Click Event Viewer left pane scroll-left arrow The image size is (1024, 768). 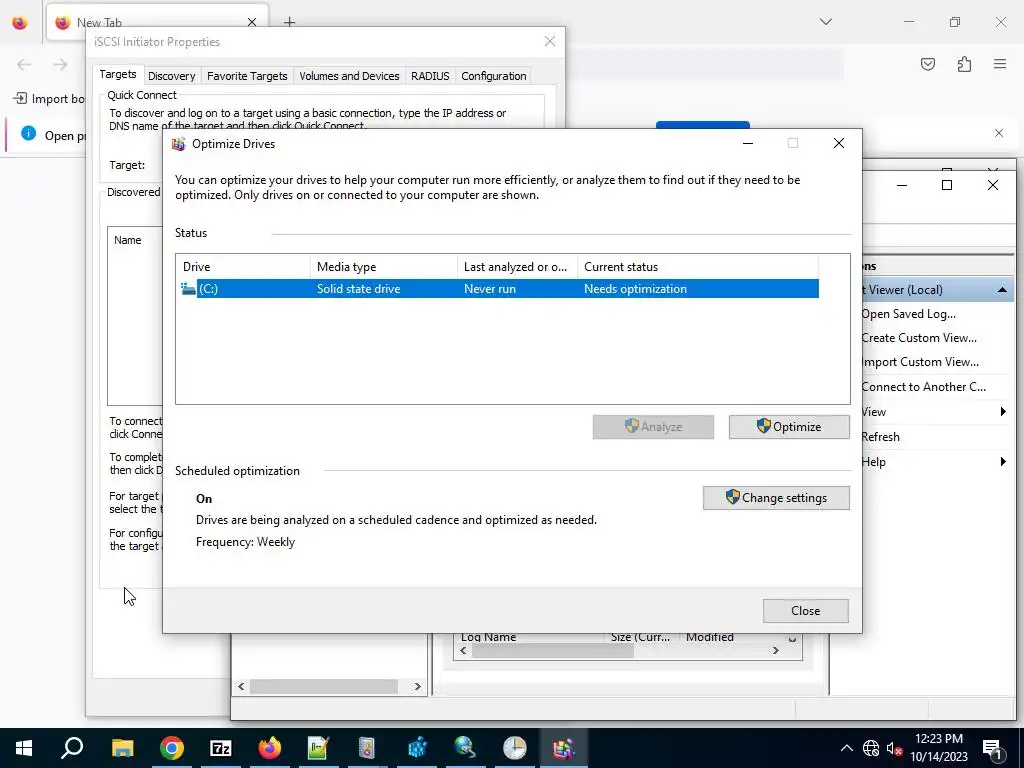coord(241,686)
